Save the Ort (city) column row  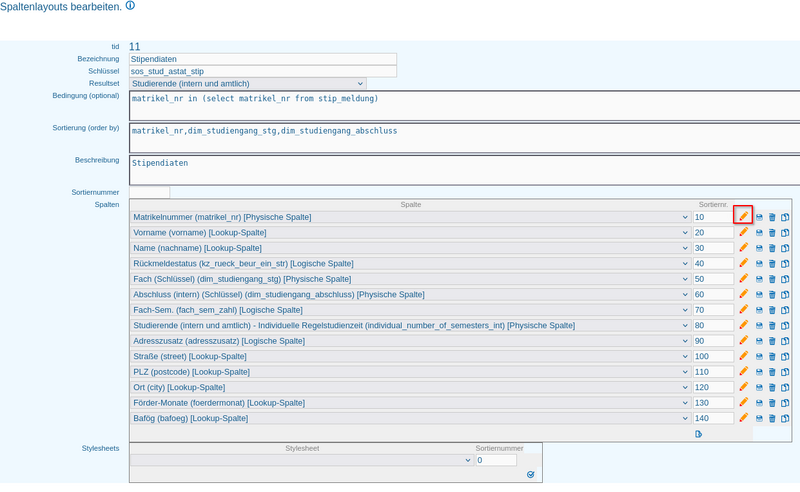(759, 387)
